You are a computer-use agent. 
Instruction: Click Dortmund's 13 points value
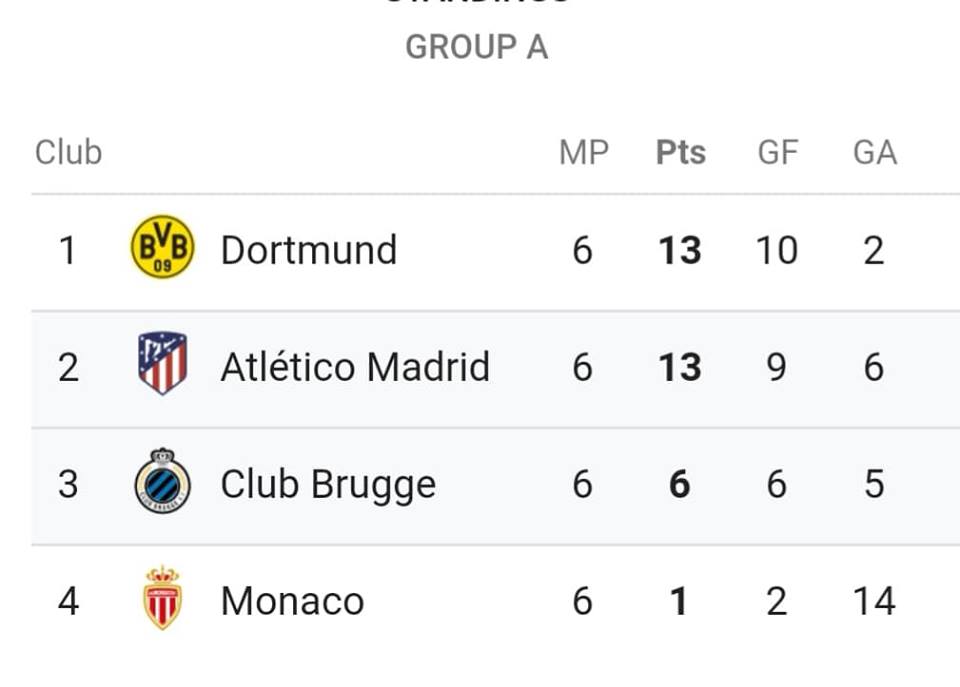point(680,250)
